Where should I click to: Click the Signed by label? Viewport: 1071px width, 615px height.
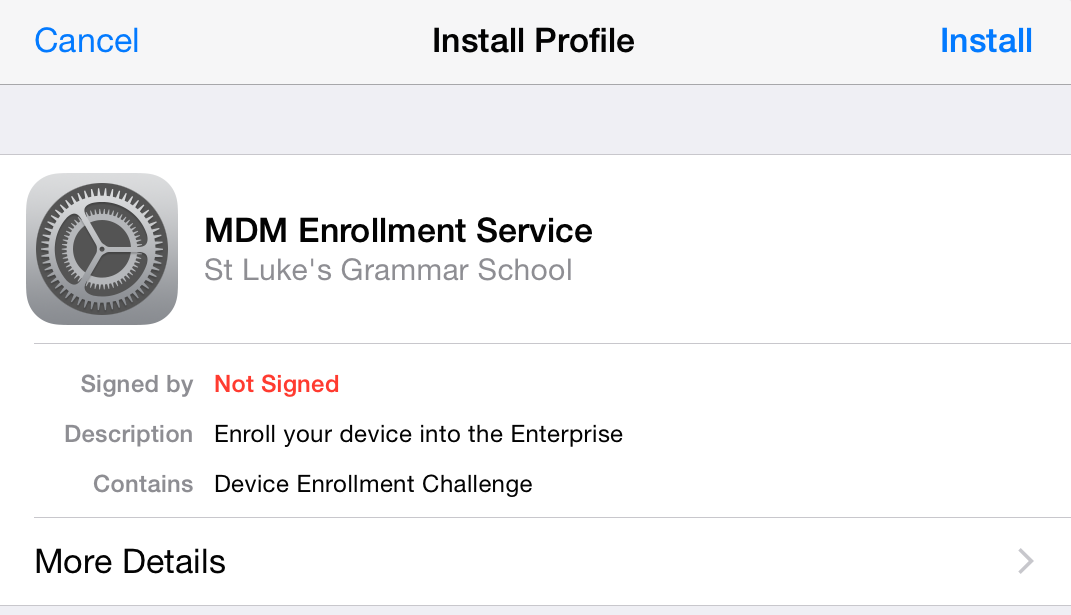(x=137, y=384)
